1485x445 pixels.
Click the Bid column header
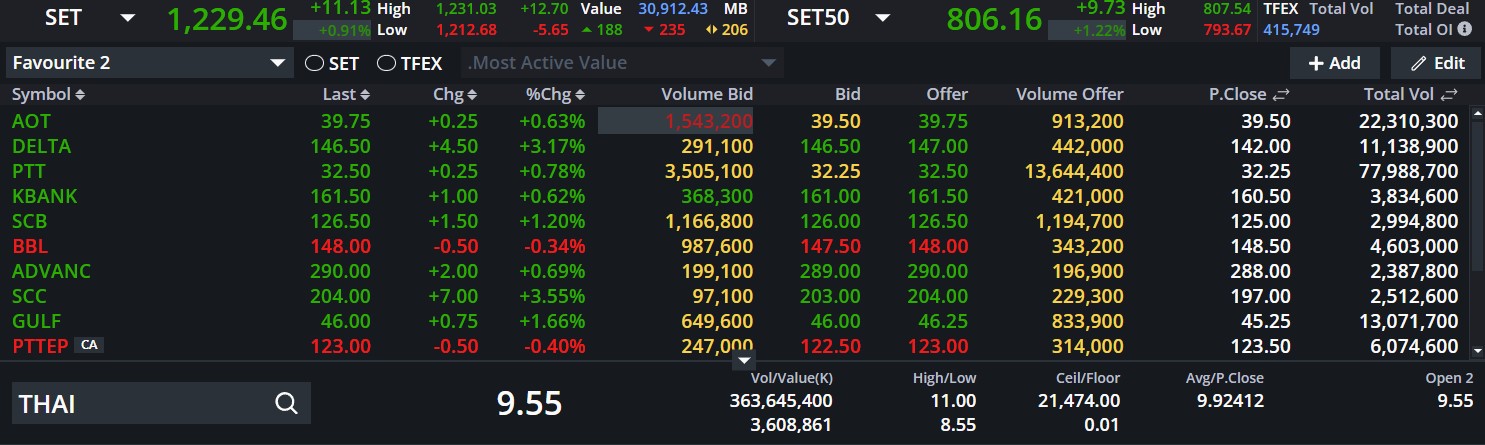tap(848, 94)
